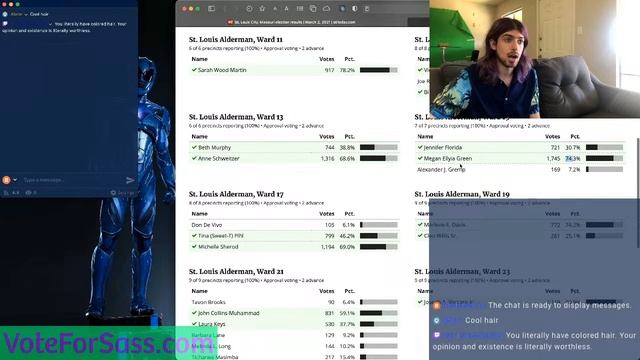Viewport: 640px width, 360px height.
Task: Open reader view toolbar icon
Action: 300,9
